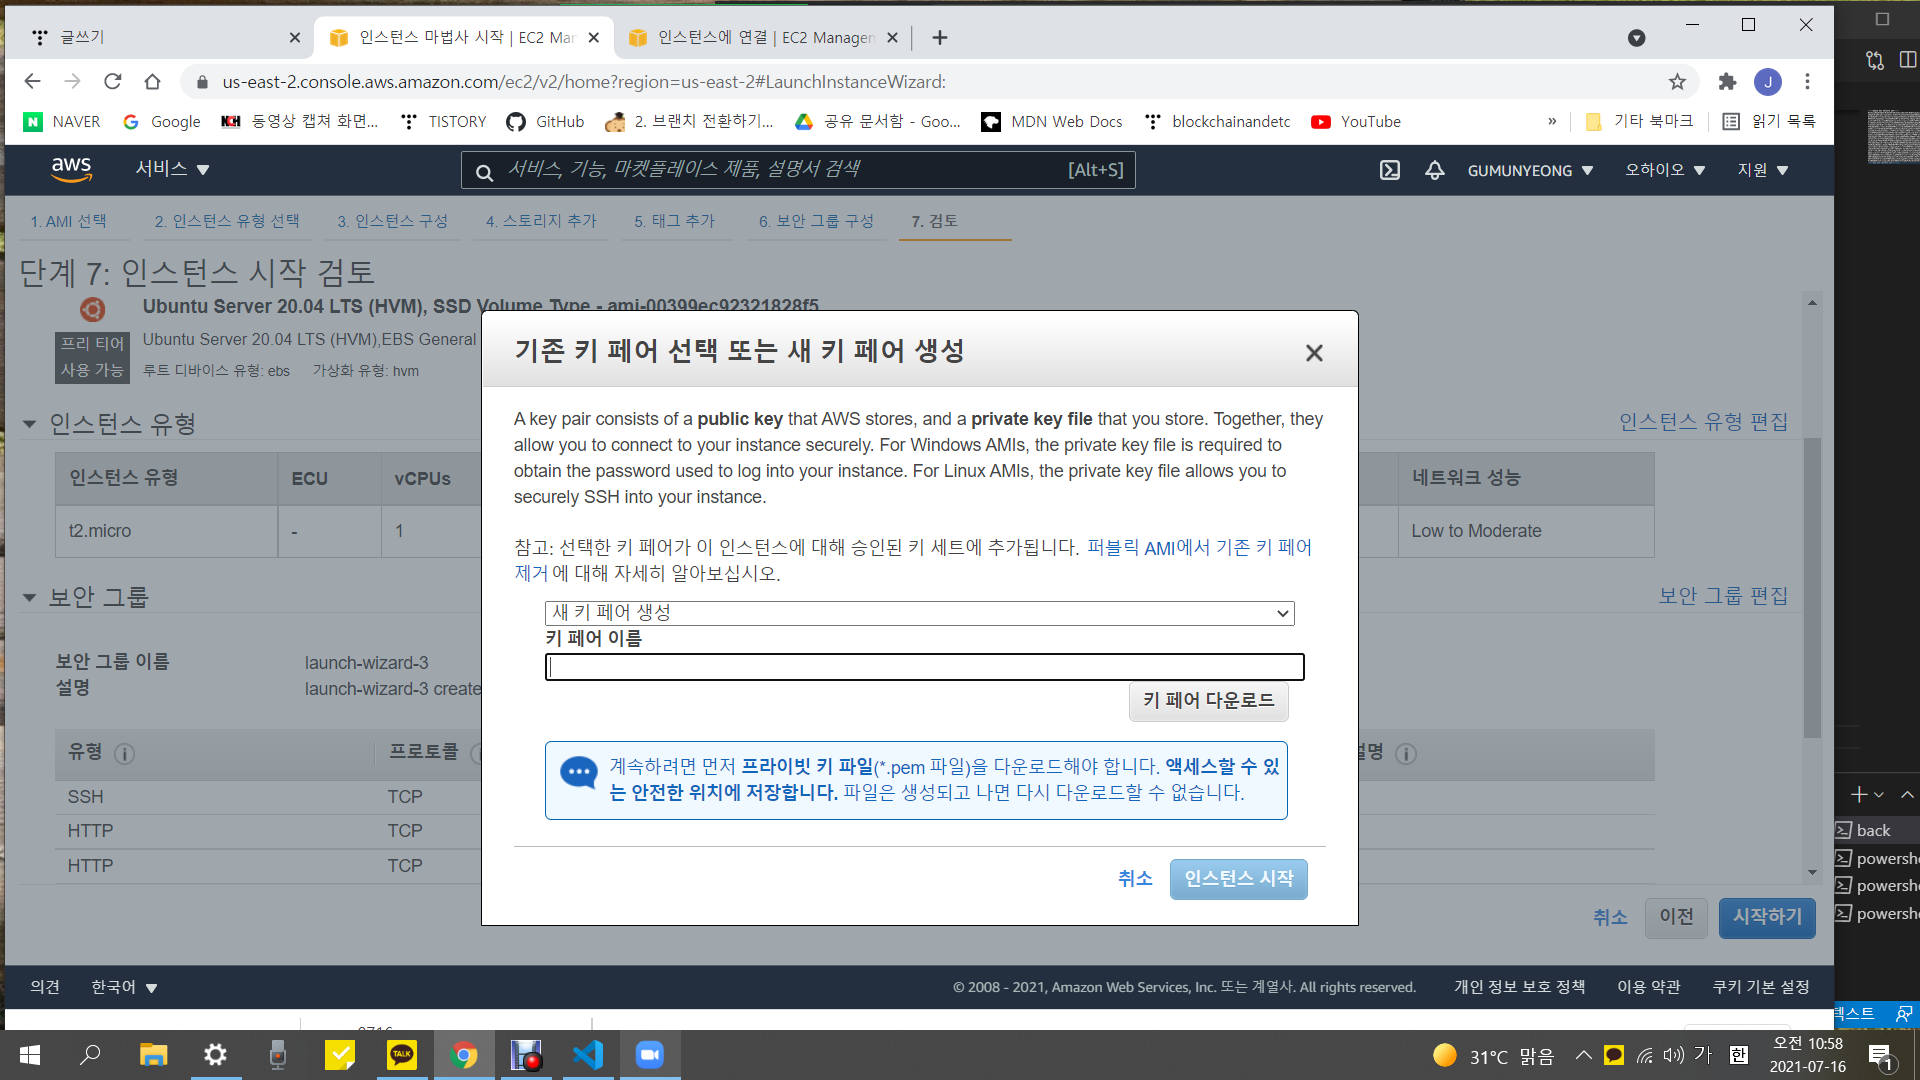Reload the page with the refresh icon

(113, 82)
